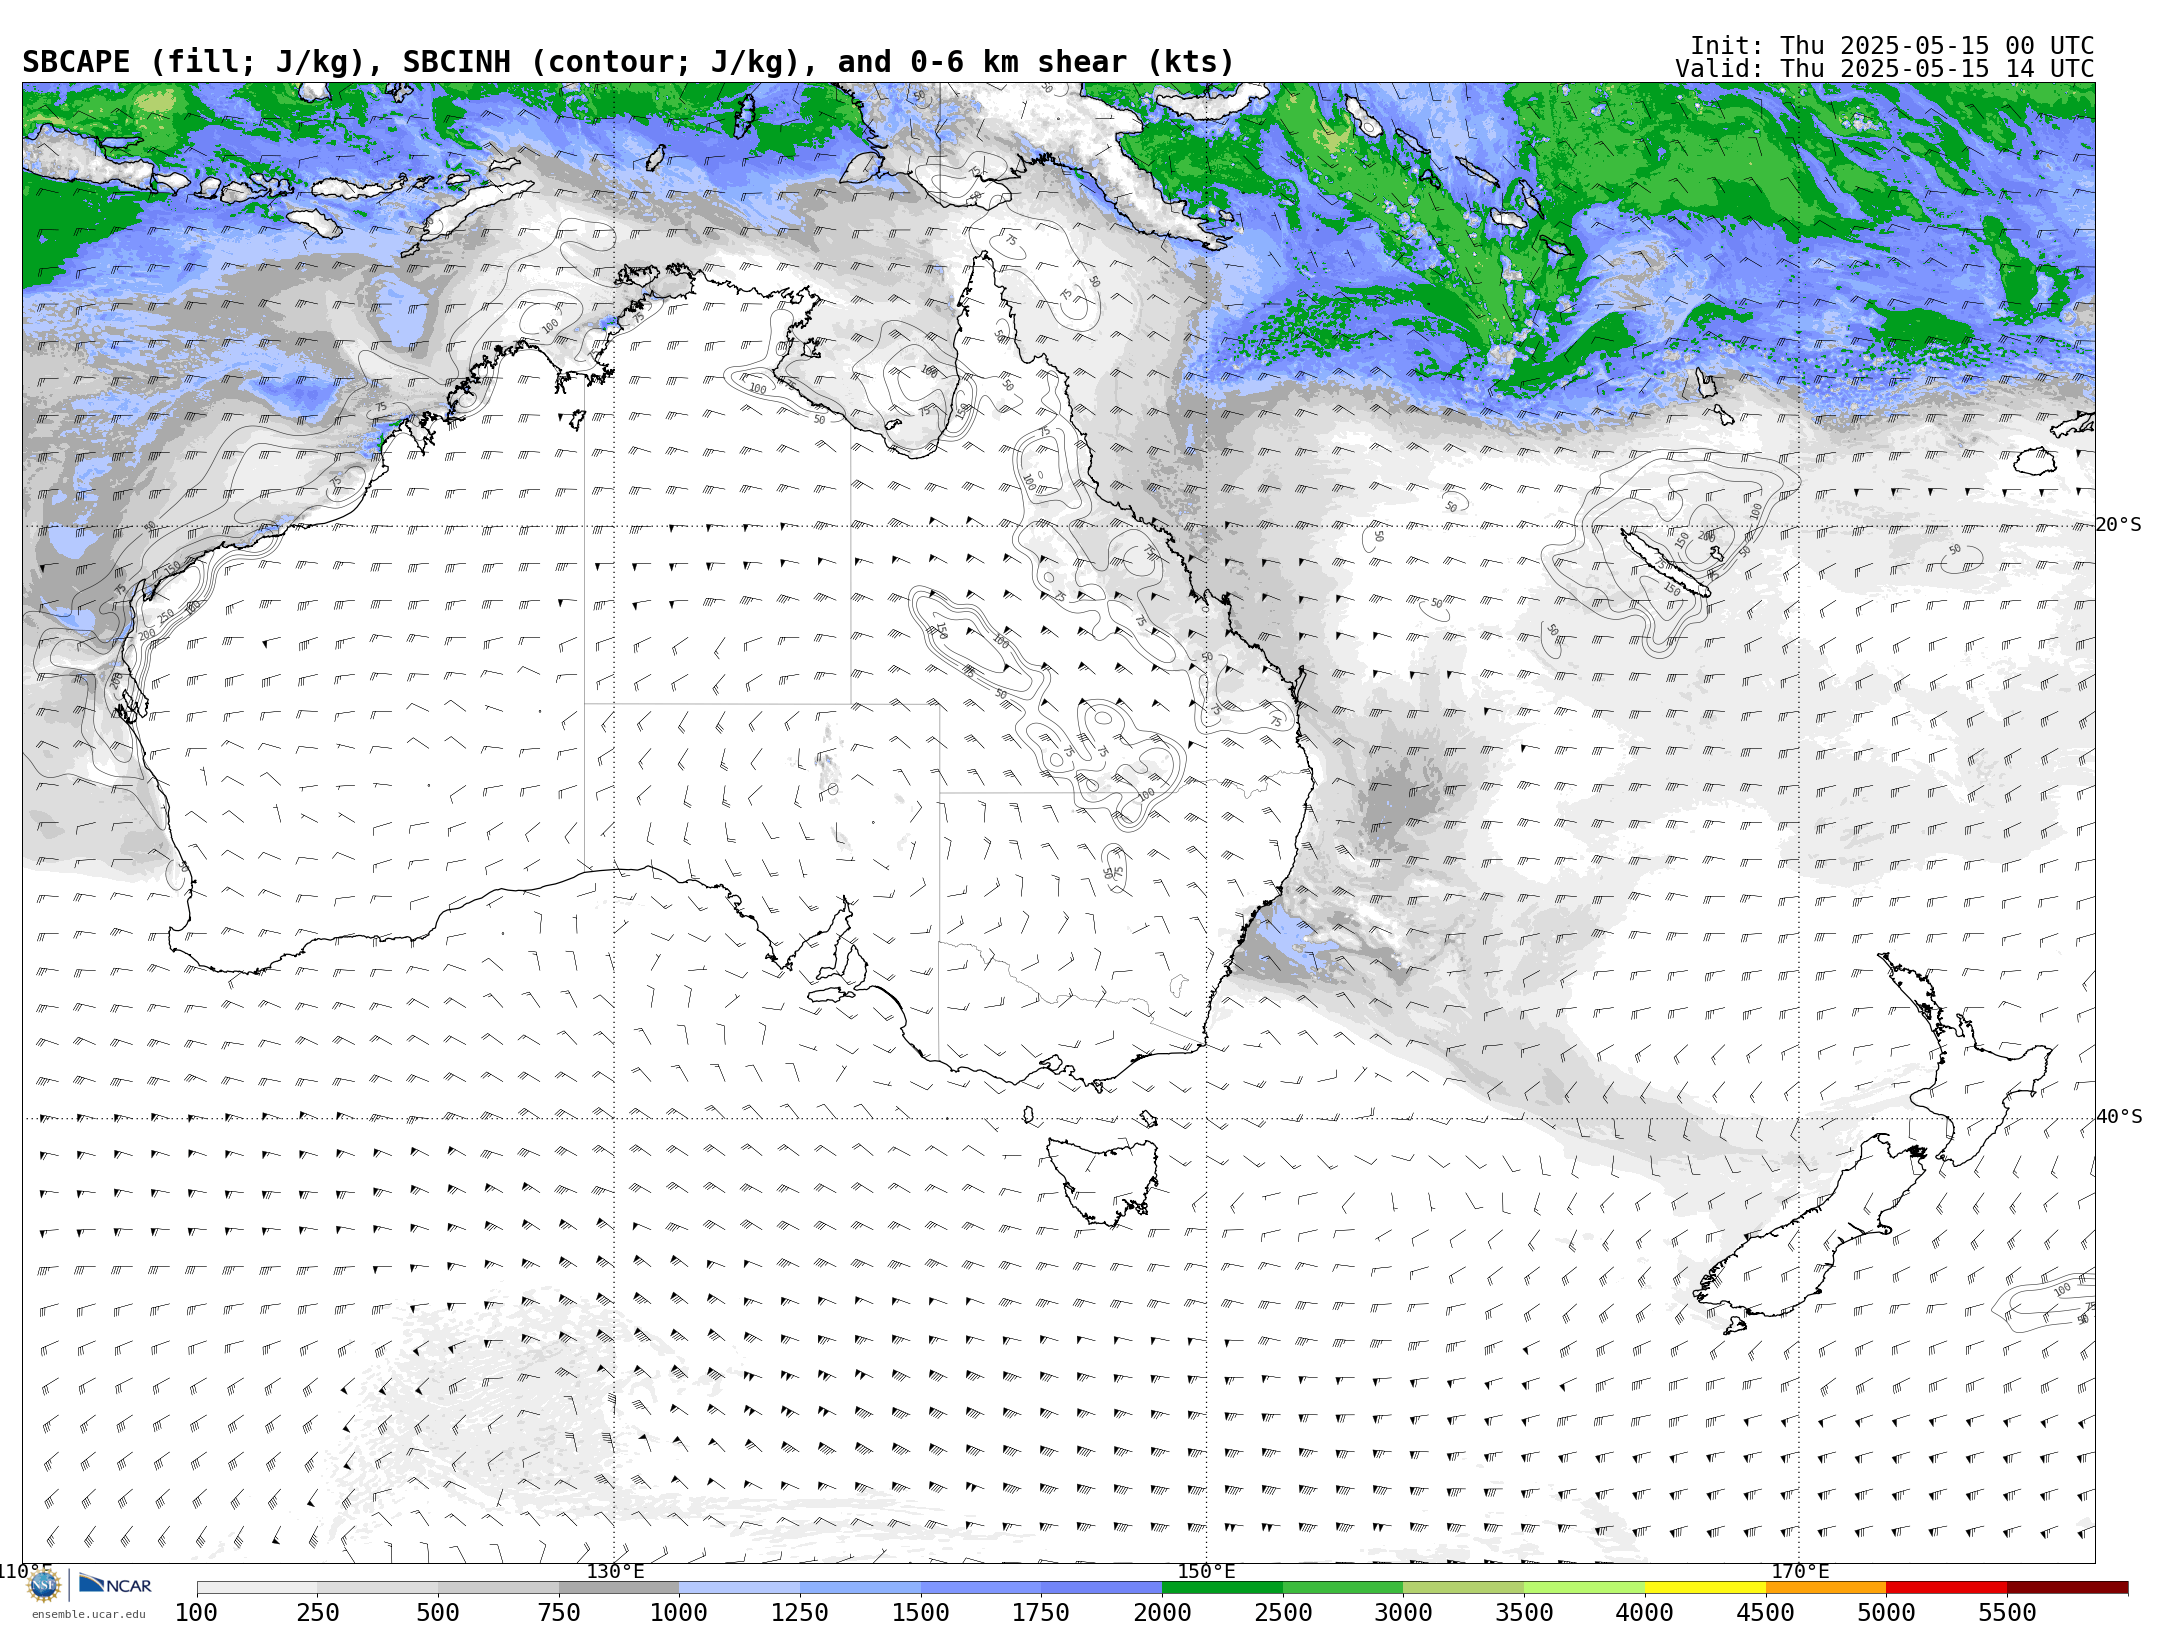The height and width of the screenshot is (1626, 2160).
Task: Click the lightest gray 100–250 colorbar segment
Action: pyautogui.click(x=257, y=1588)
